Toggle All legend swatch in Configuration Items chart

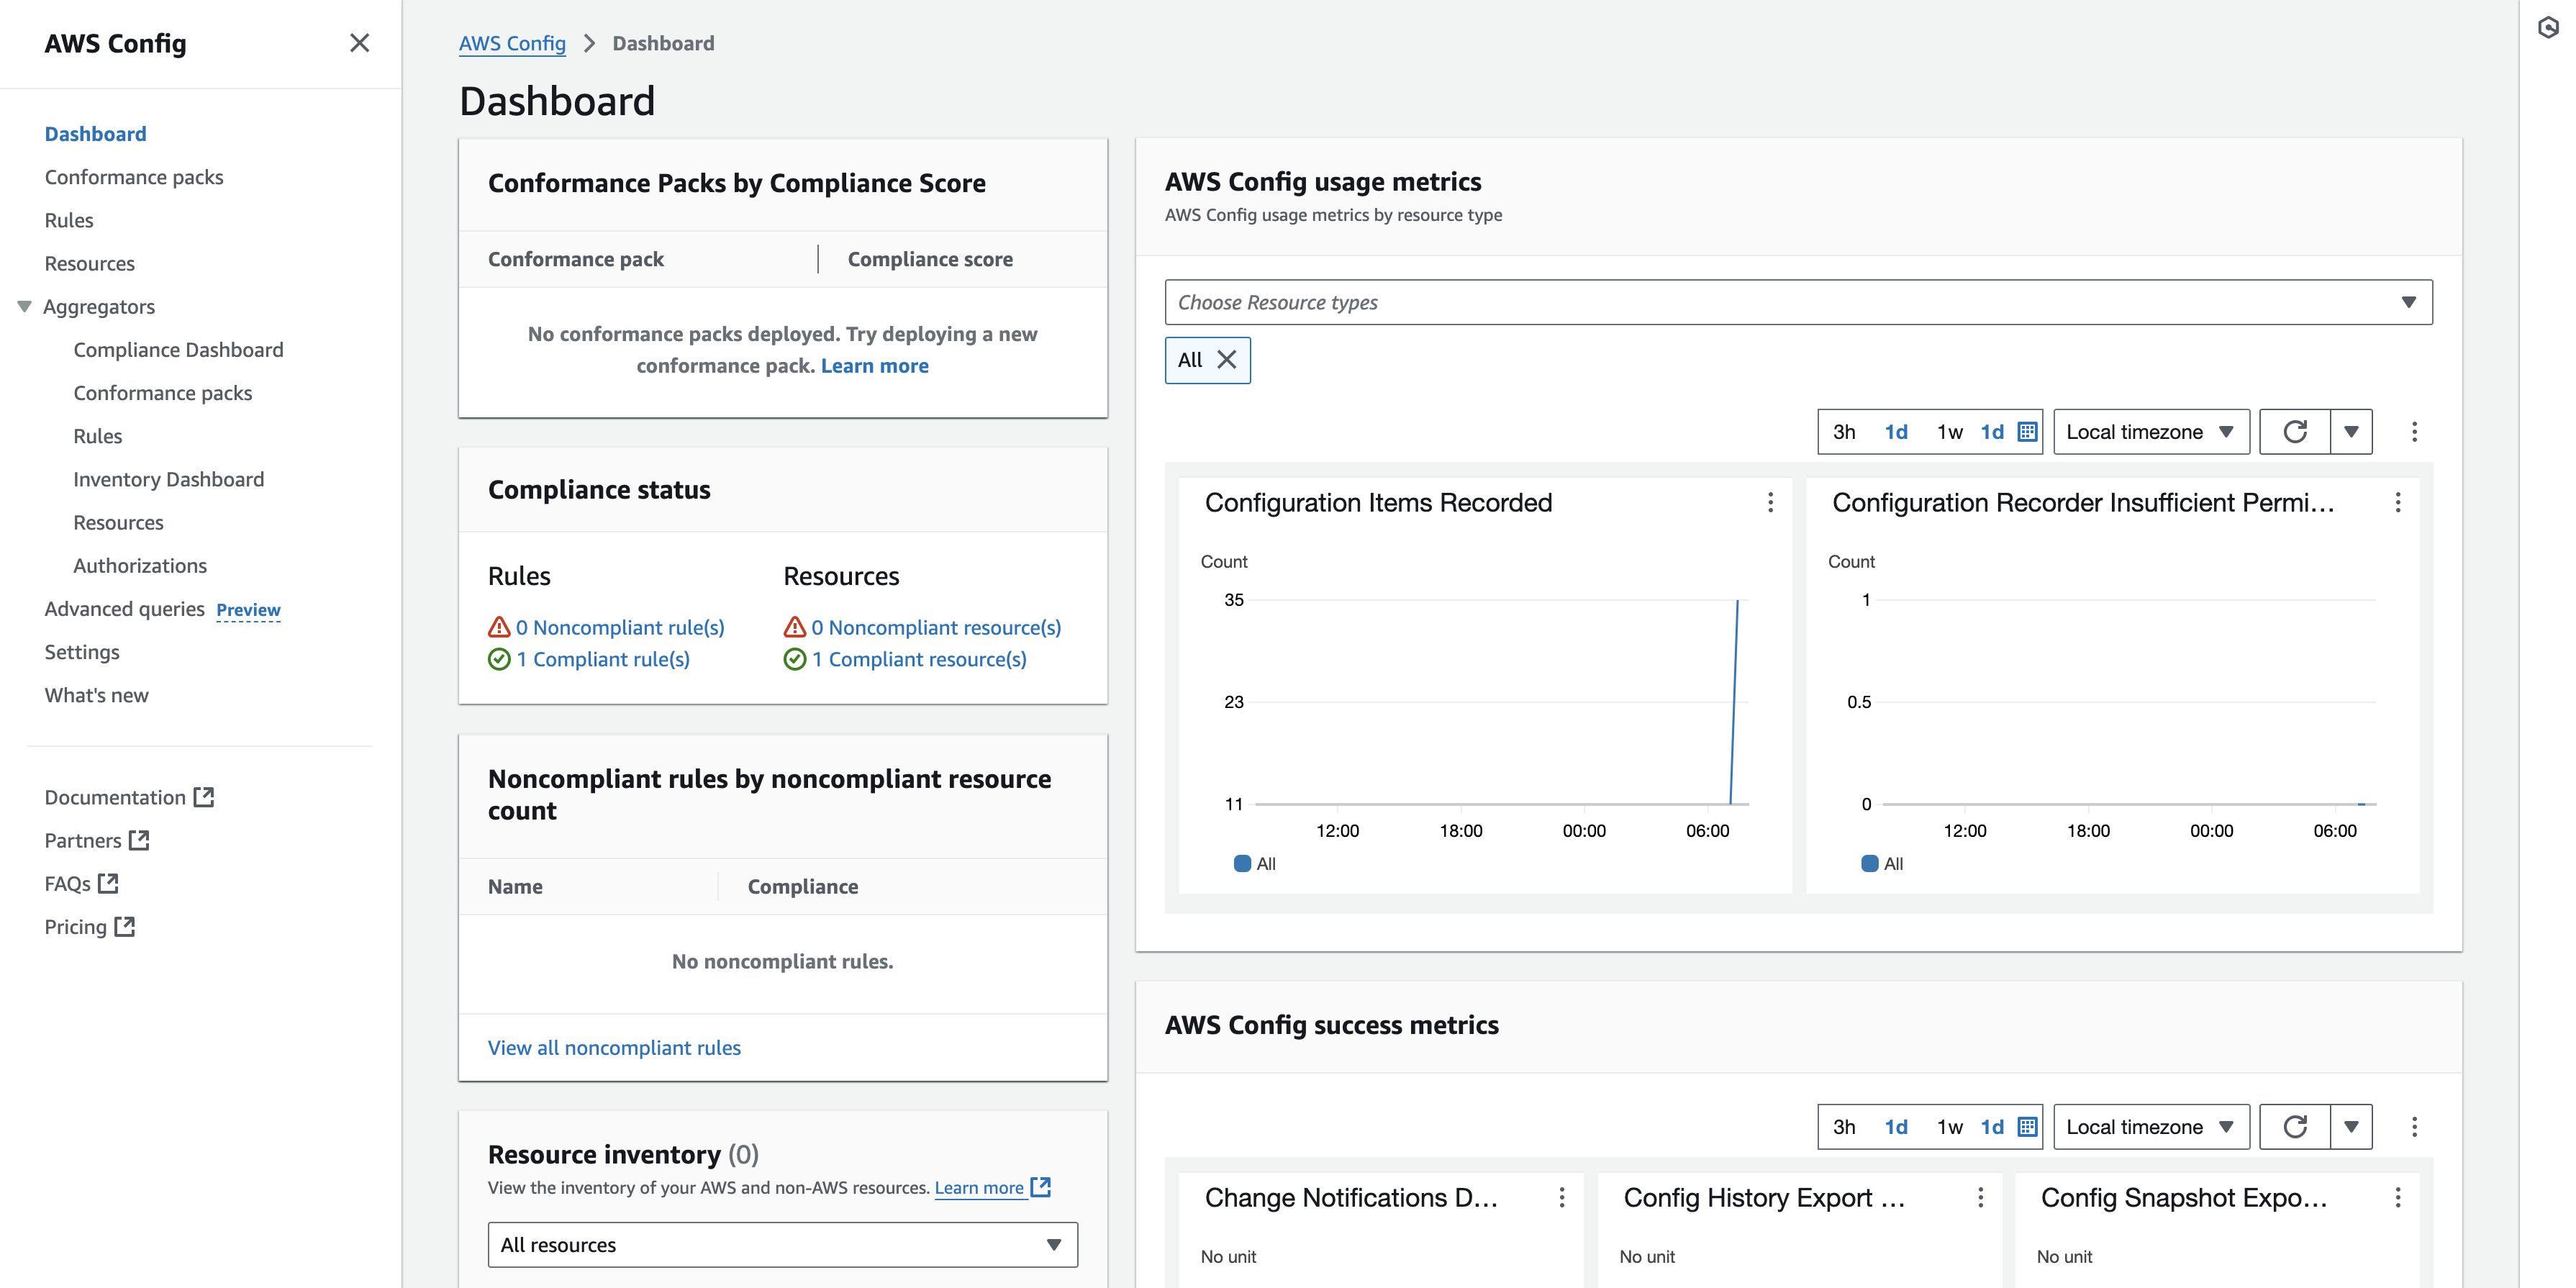1242,863
